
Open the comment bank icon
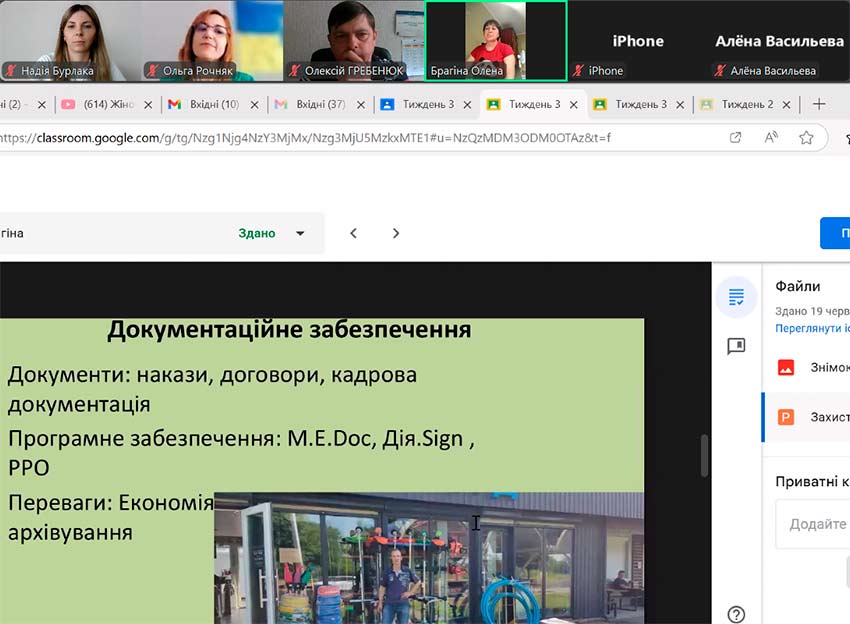coord(737,346)
